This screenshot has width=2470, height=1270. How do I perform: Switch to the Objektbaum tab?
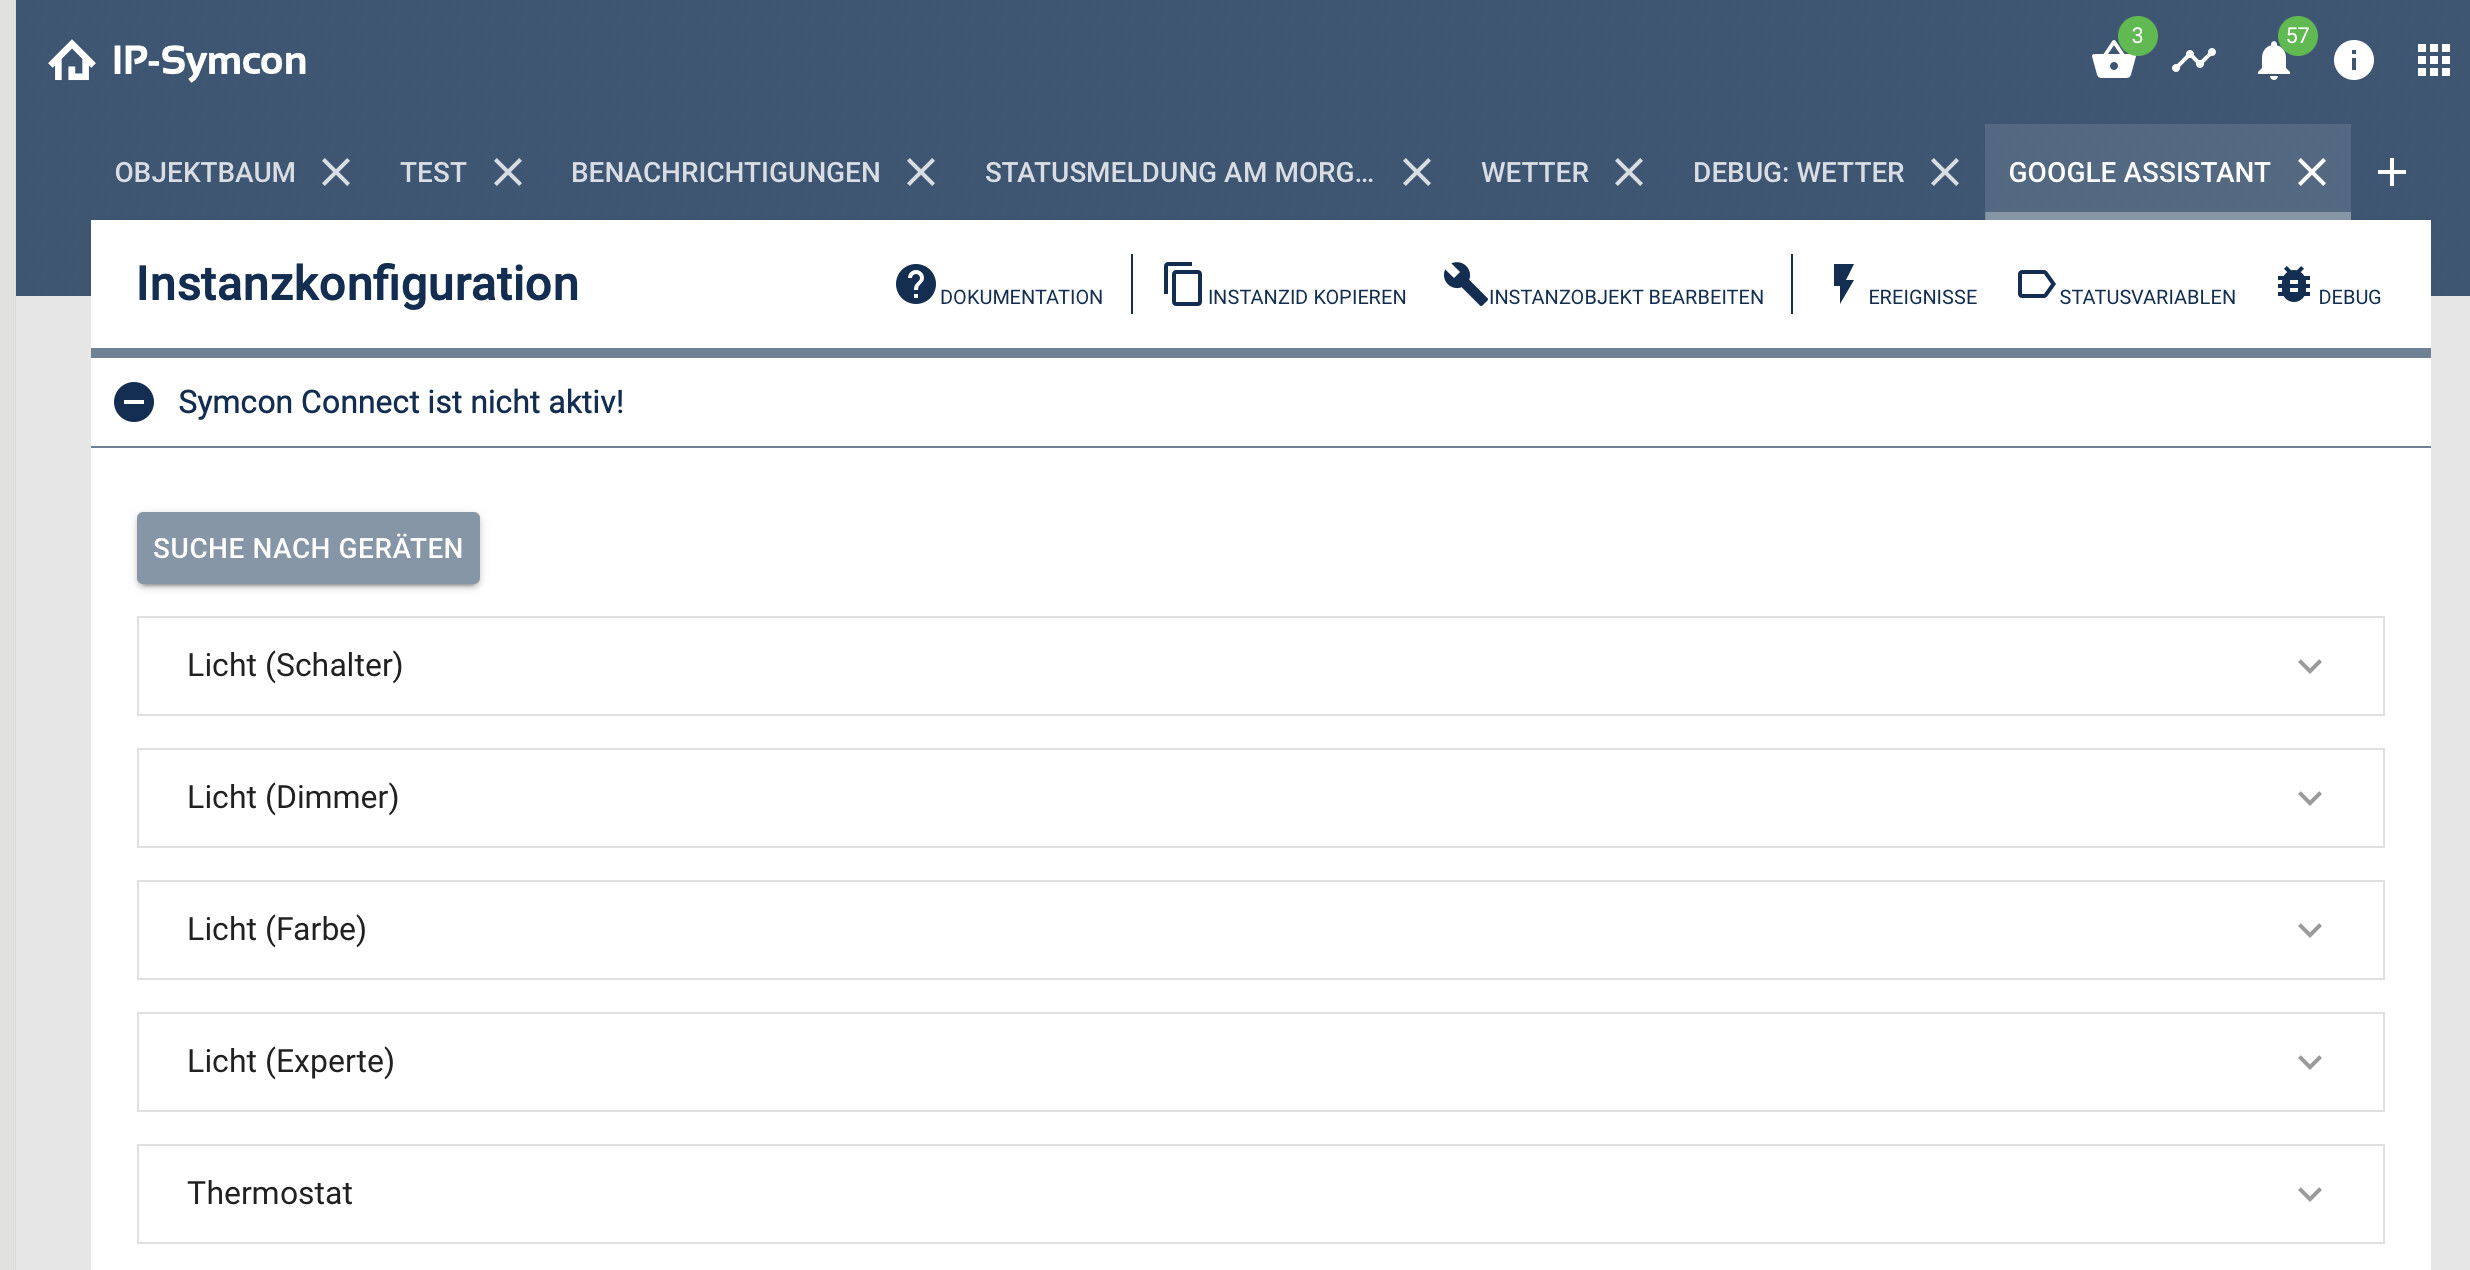[x=205, y=172]
